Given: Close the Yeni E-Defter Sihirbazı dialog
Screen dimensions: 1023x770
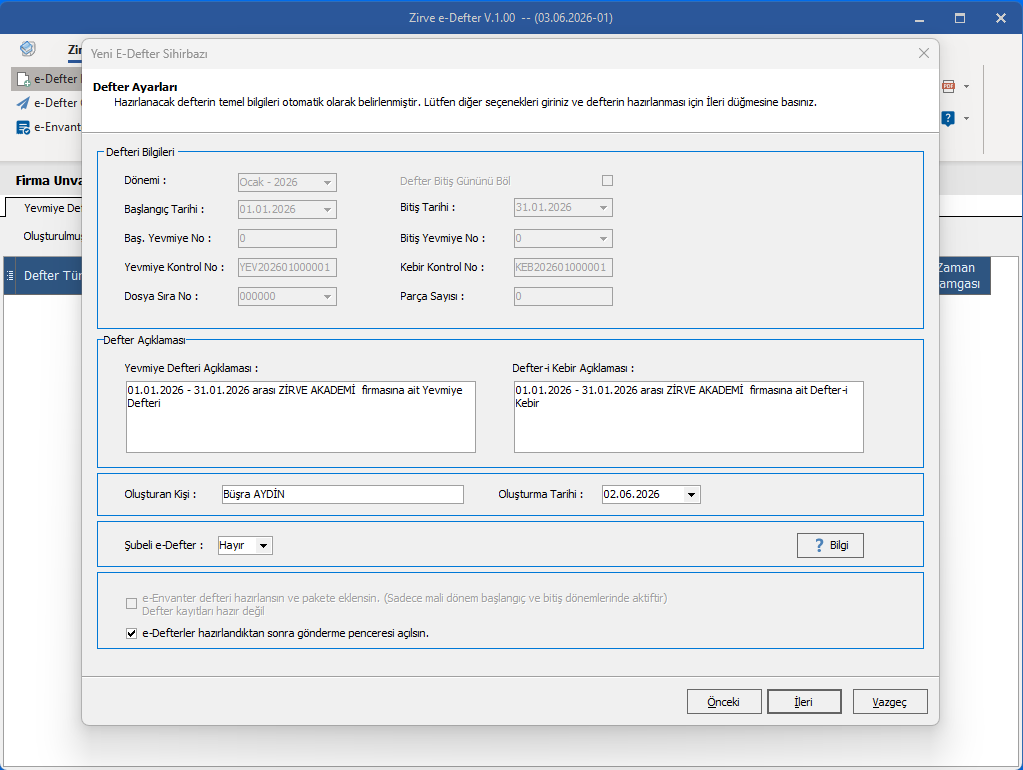Looking at the screenshot, I should click(924, 54).
